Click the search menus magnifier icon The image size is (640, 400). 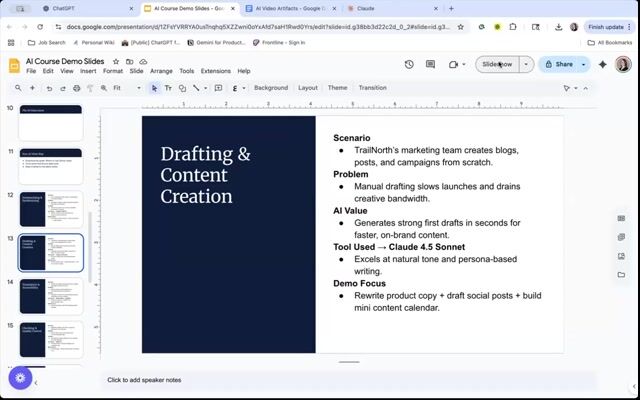[x=18, y=88]
